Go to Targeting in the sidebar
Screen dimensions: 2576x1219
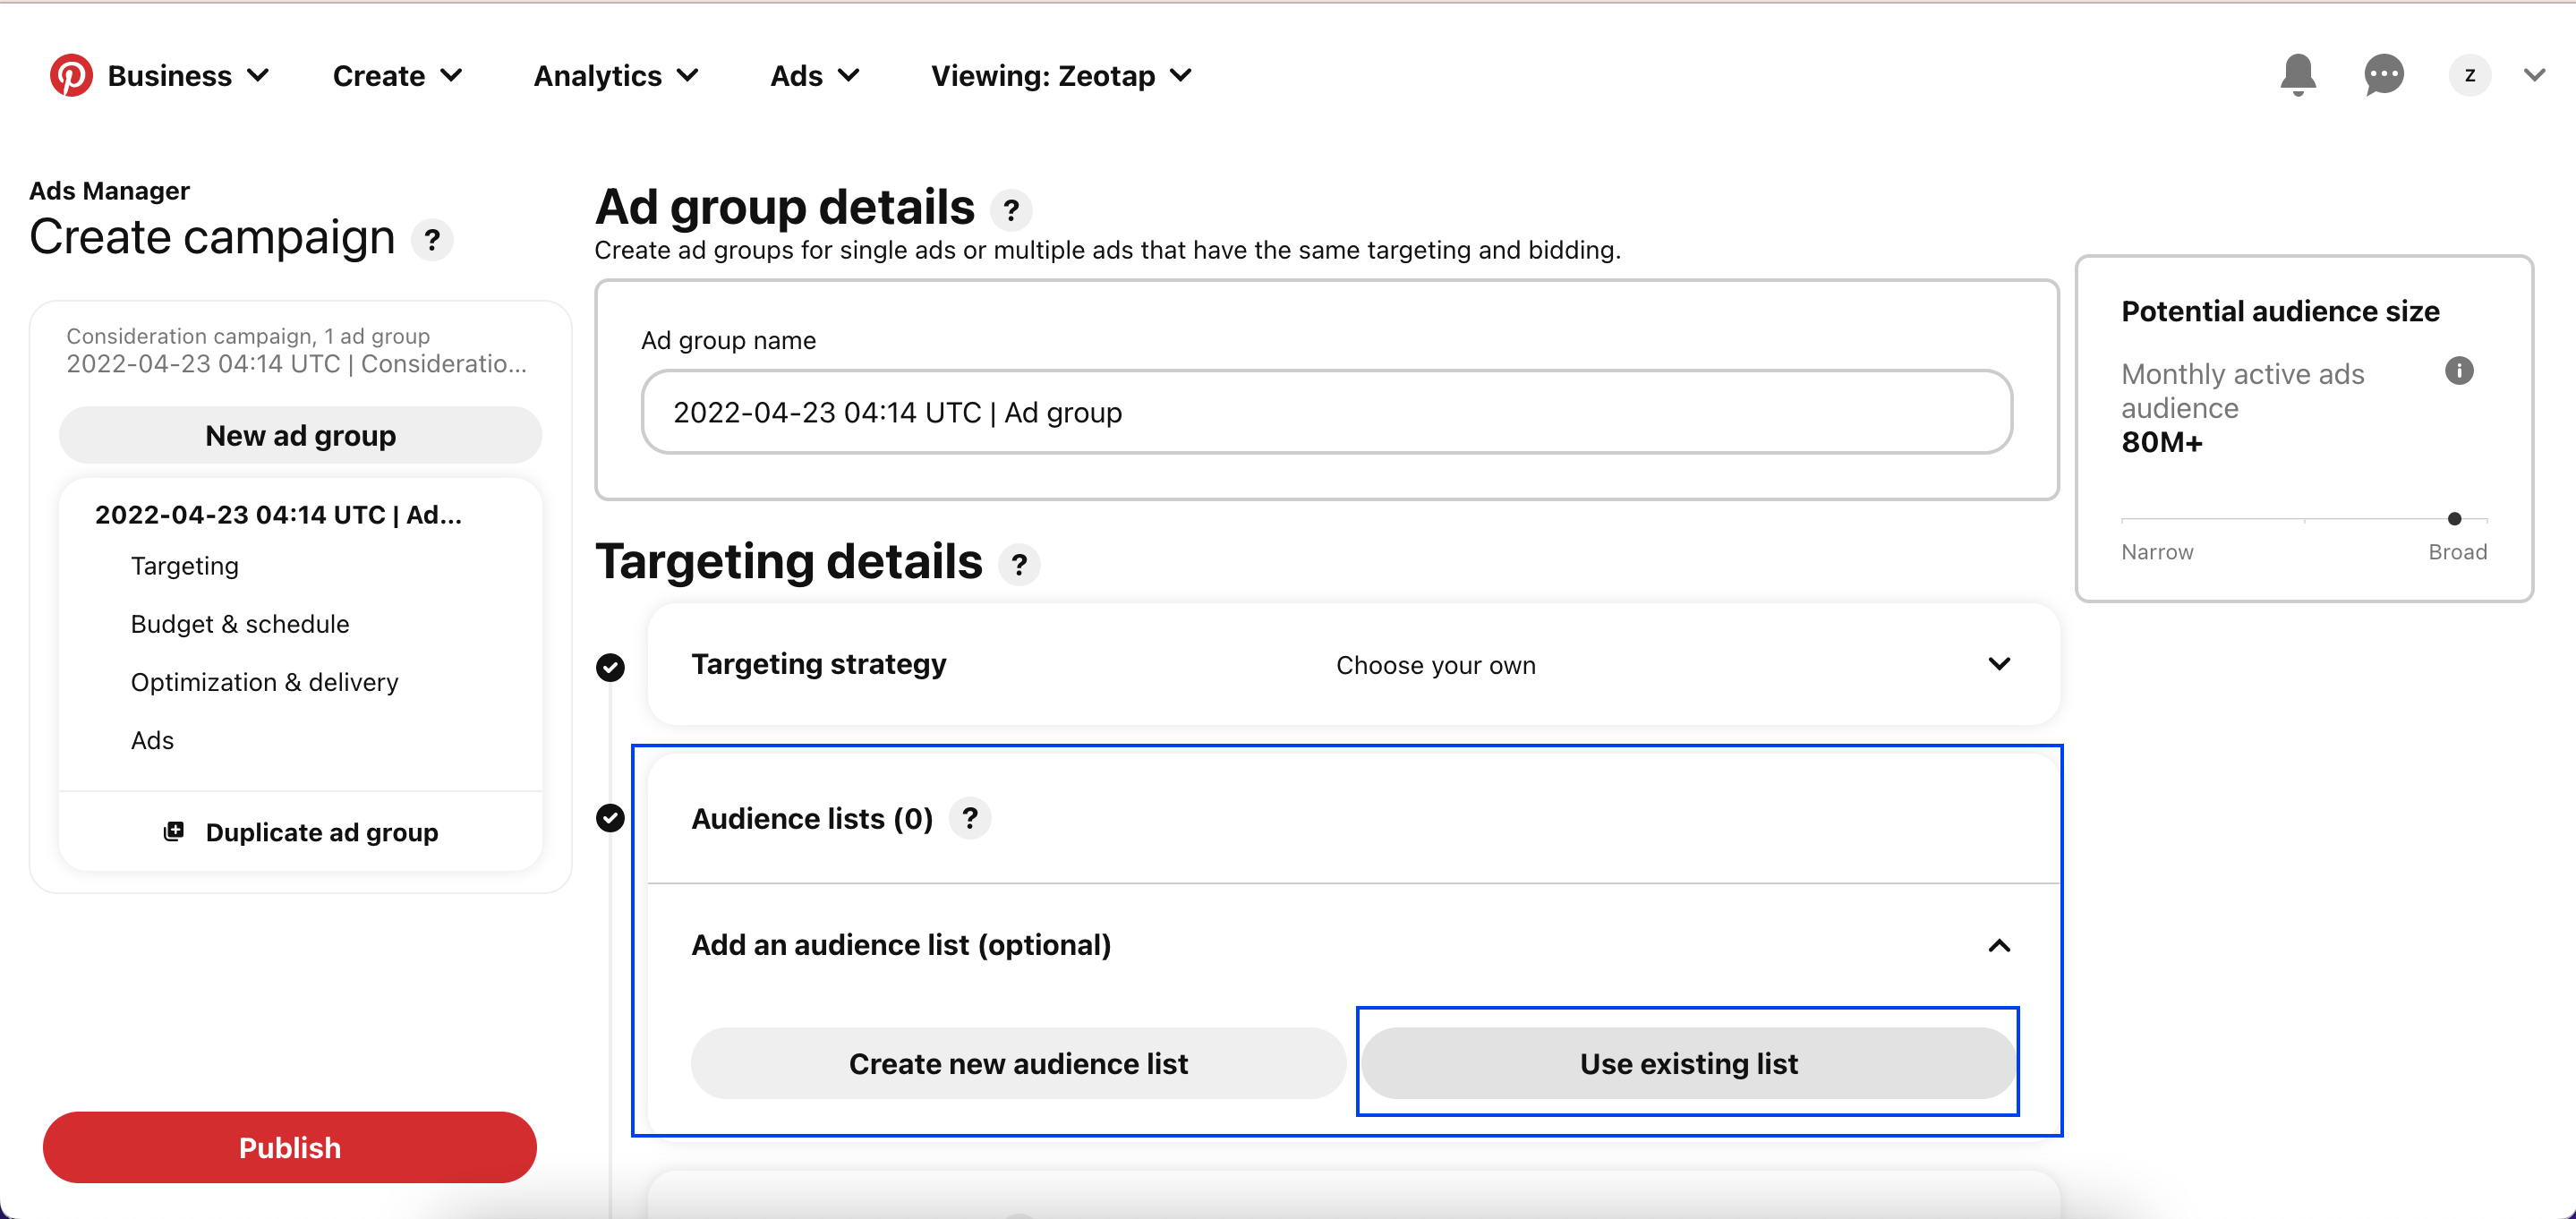pos(185,566)
